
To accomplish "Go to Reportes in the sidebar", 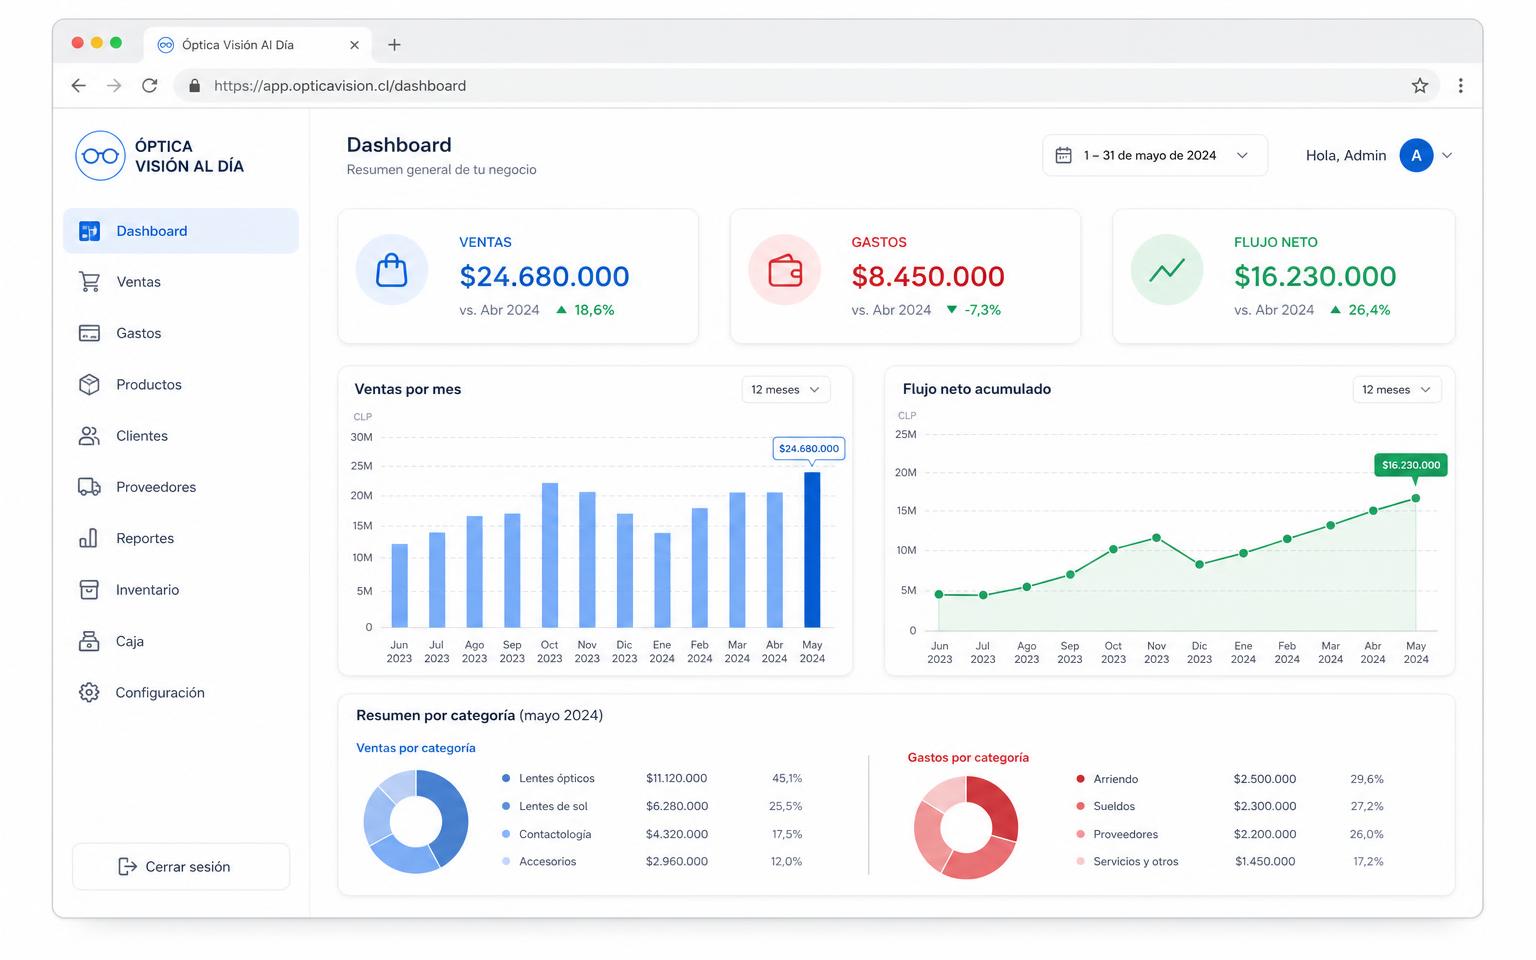I will [181, 538].
